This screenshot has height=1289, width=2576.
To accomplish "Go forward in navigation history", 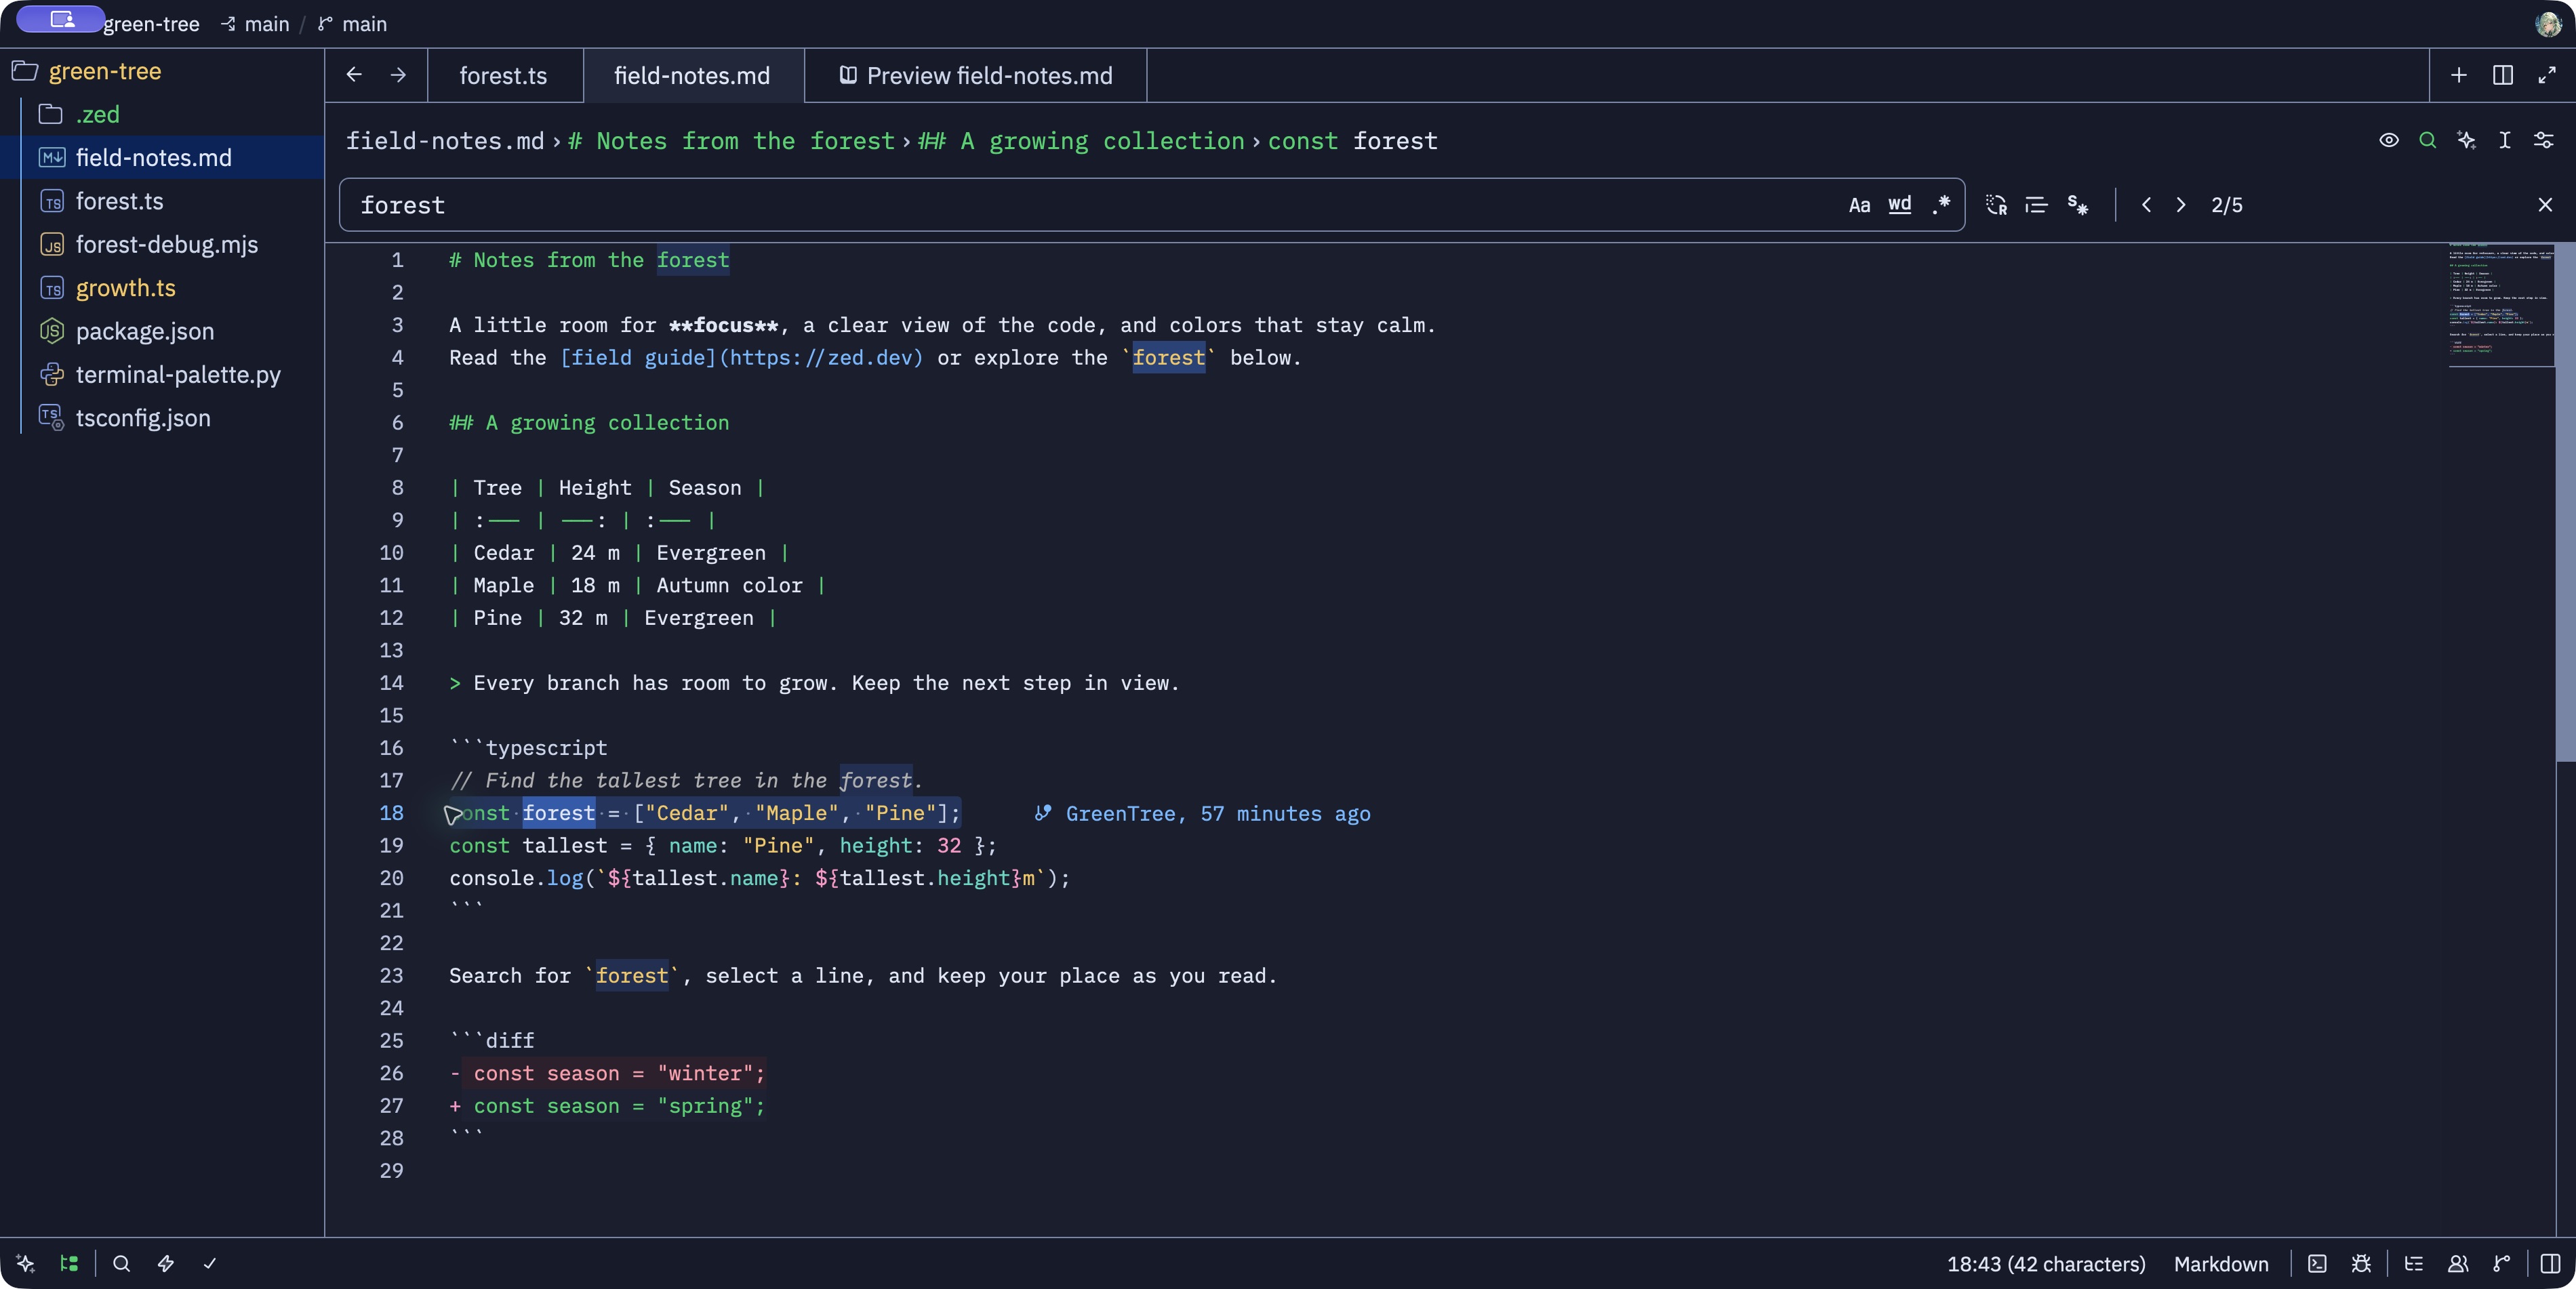I will (x=398, y=75).
